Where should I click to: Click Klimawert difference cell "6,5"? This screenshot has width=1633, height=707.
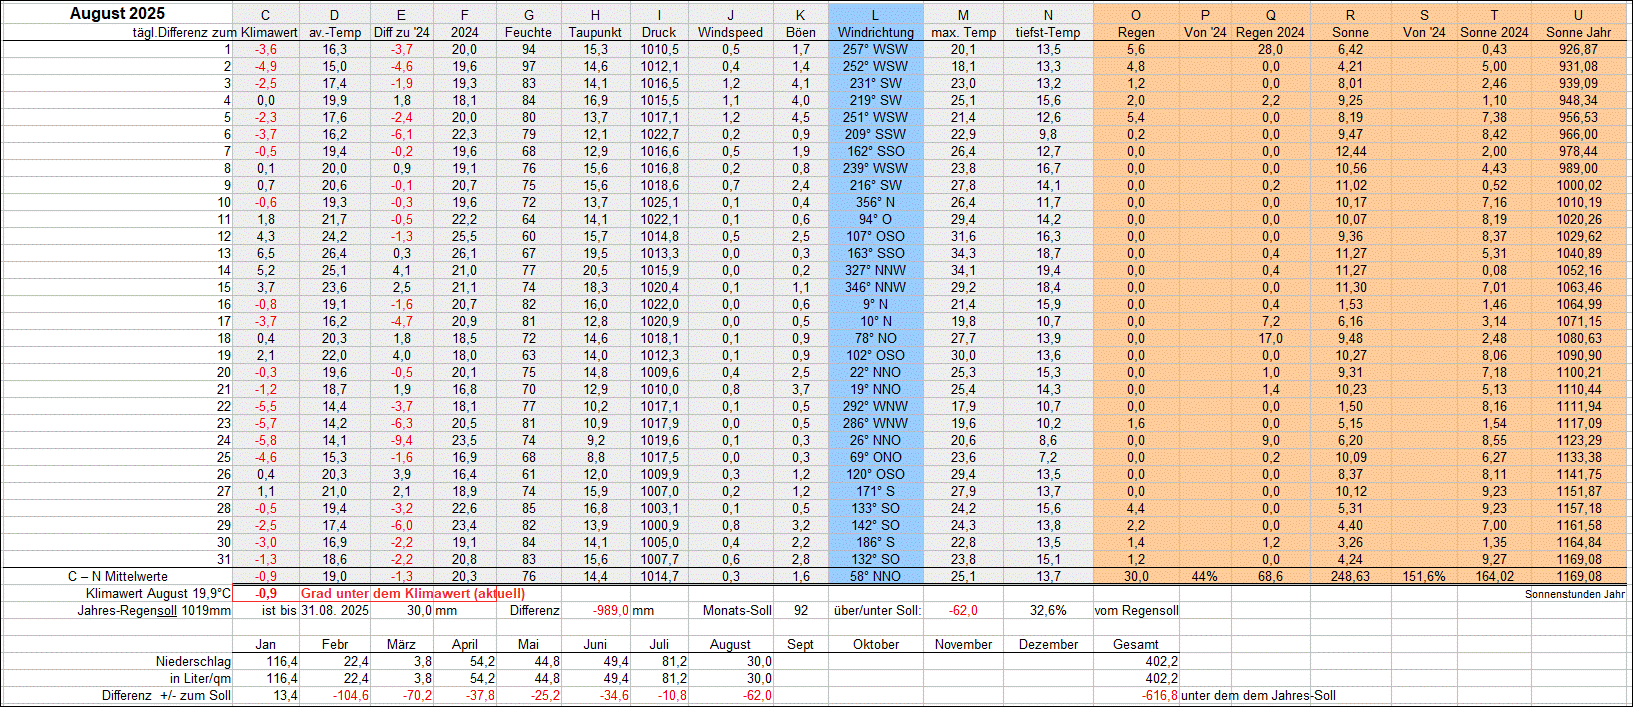(x=266, y=253)
